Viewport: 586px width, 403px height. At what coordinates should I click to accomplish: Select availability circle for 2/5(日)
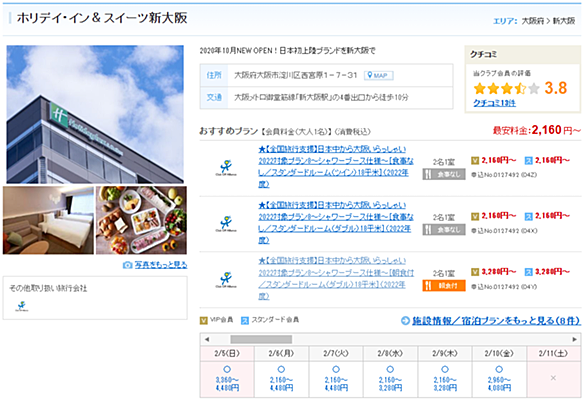click(x=227, y=369)
